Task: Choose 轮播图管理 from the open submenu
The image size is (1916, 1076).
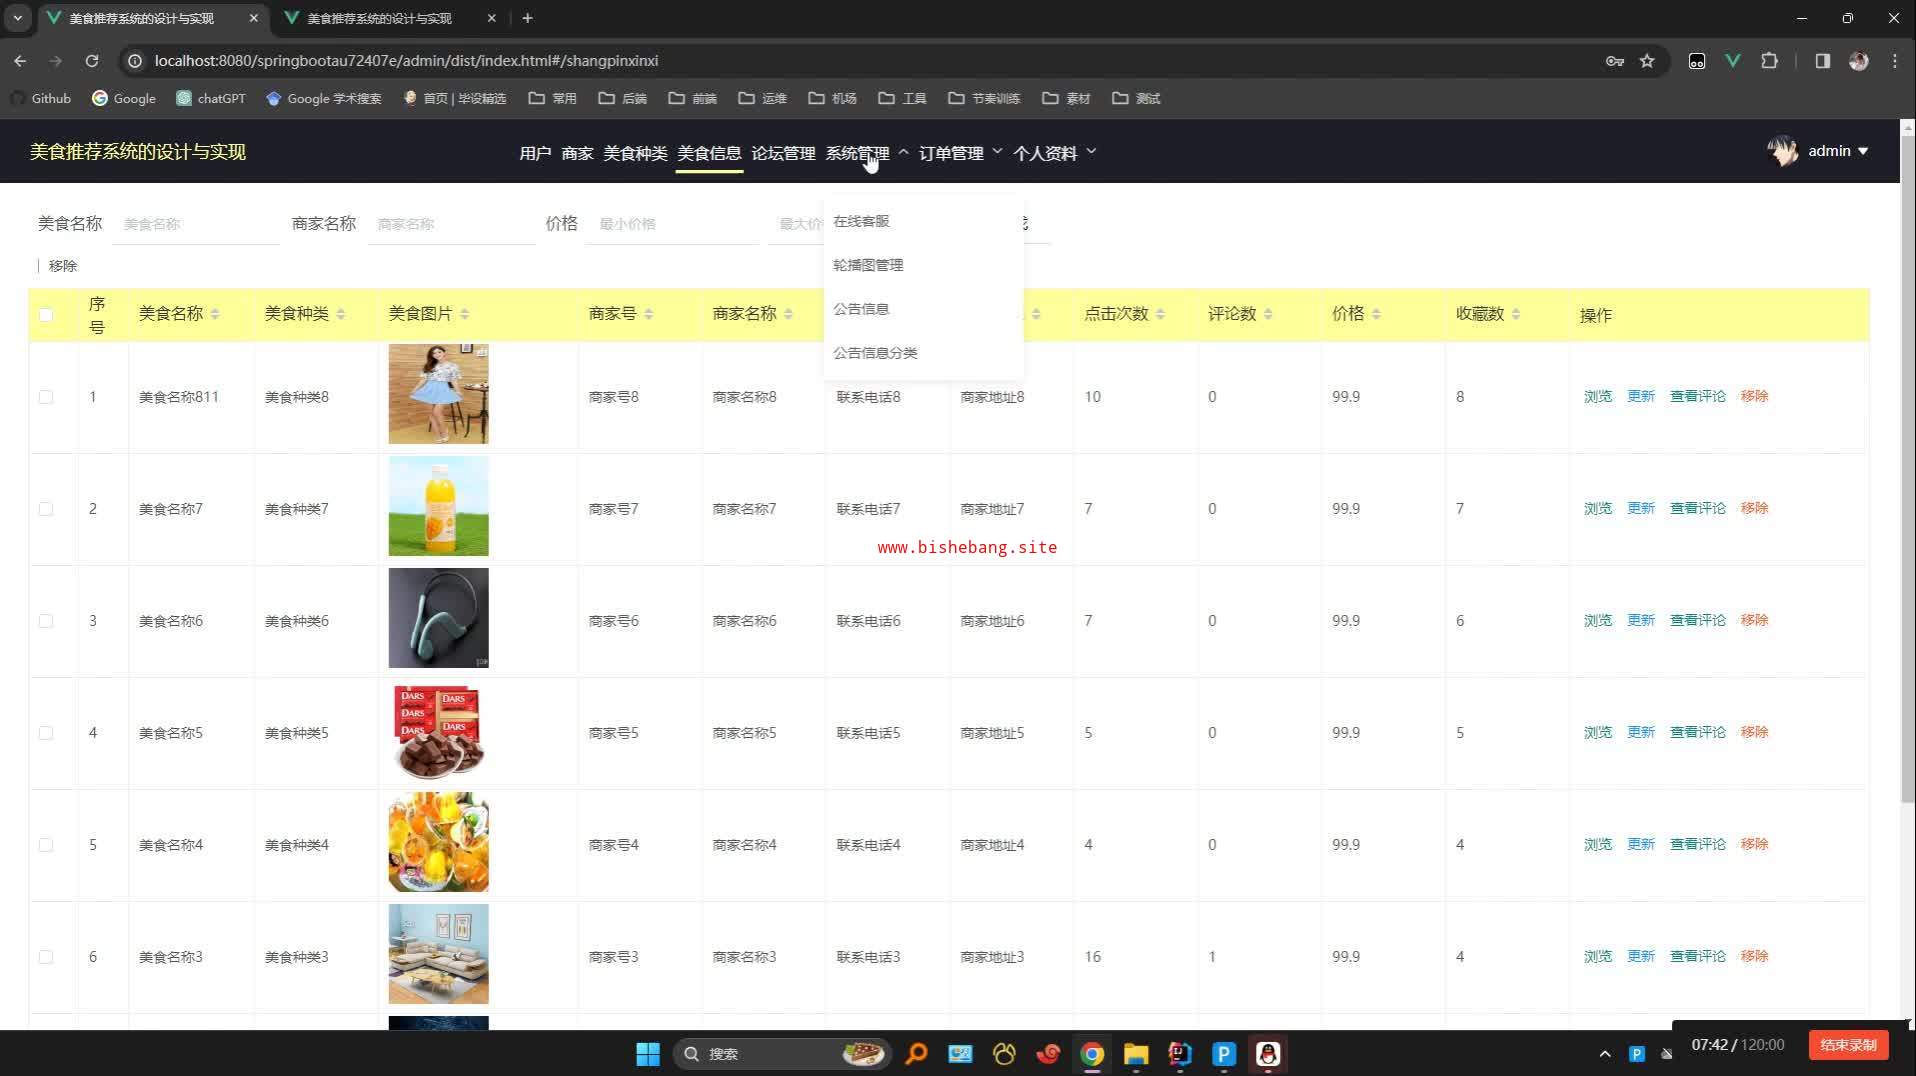Action: (x=868, y=265)
